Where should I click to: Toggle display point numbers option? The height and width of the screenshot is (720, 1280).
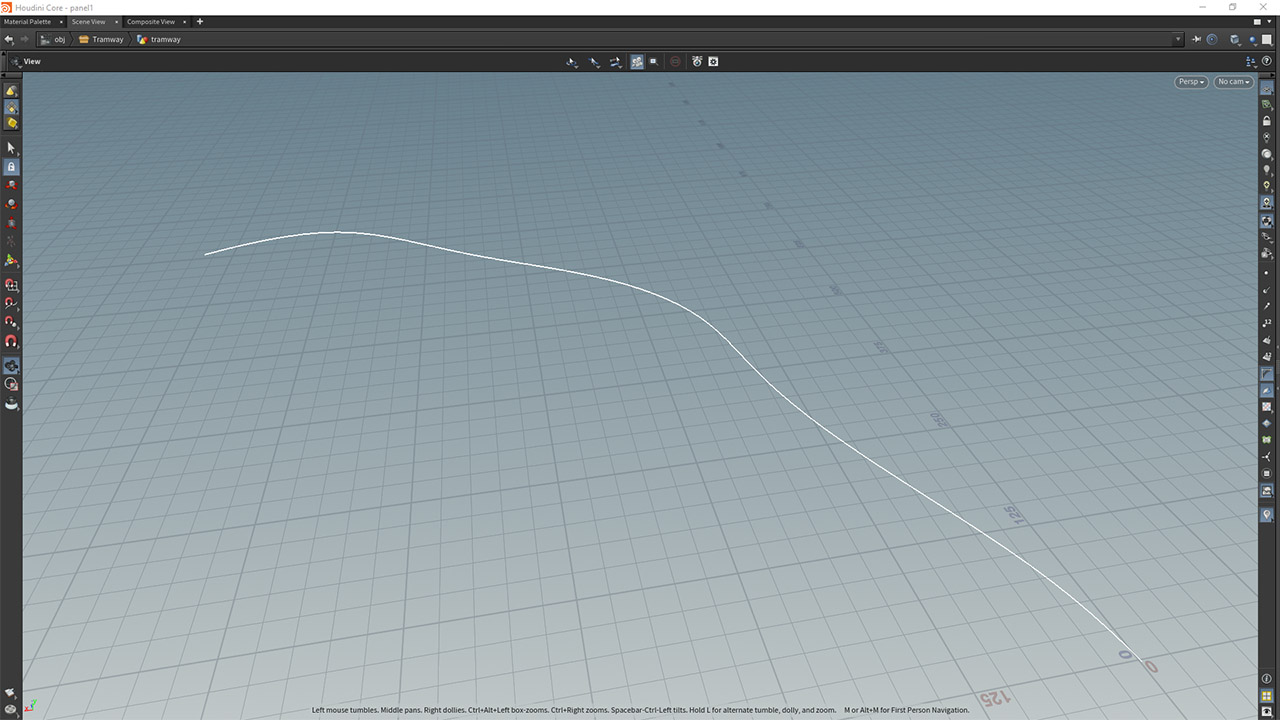pos(1267,323)
